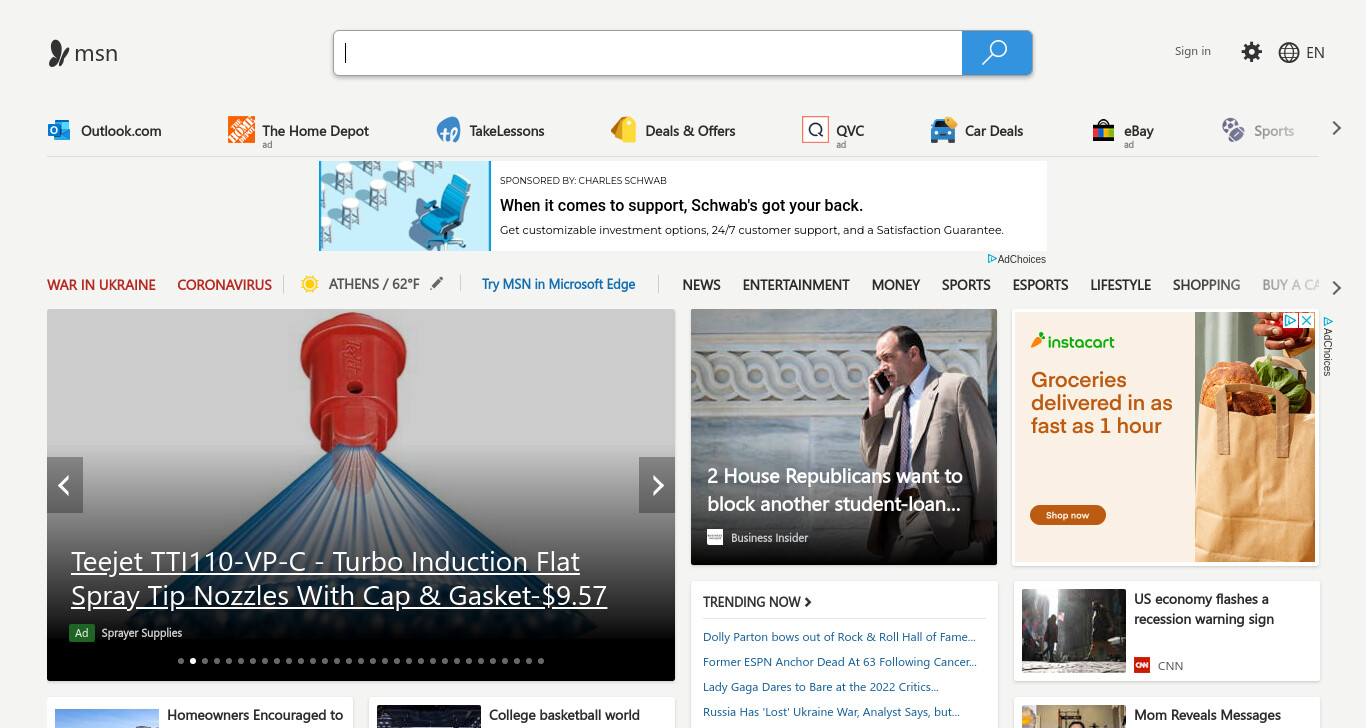
Task: Open the ESPORTS tab
Action: coord(1040,284)
